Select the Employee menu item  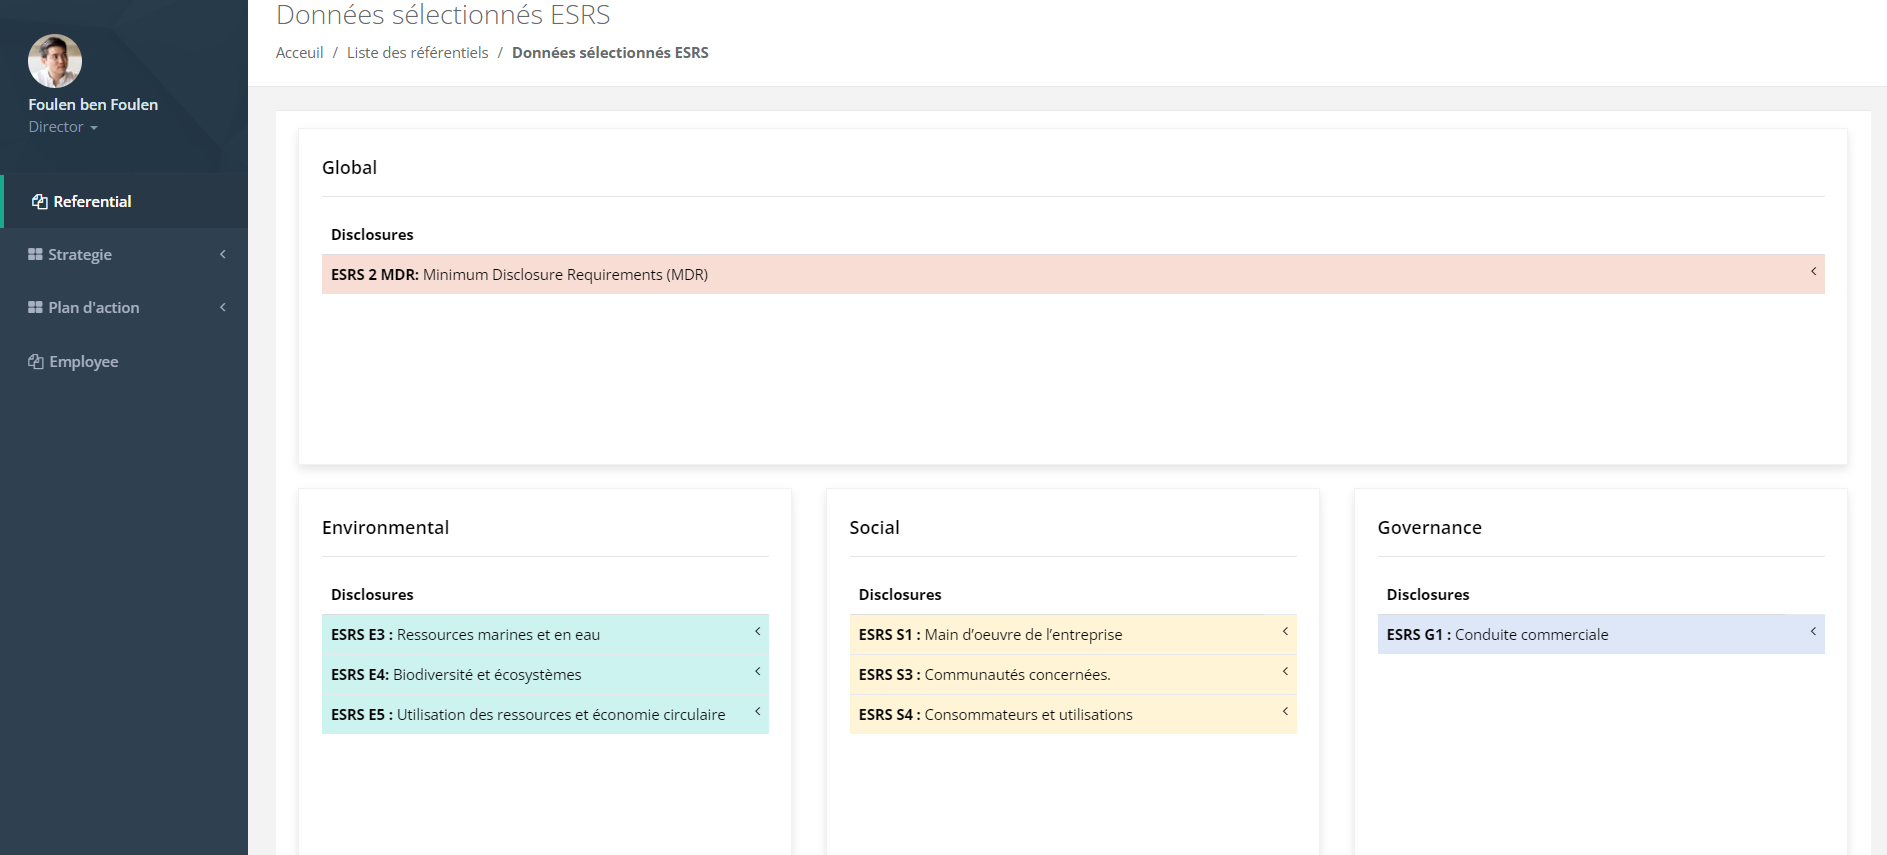click(84, 362)
